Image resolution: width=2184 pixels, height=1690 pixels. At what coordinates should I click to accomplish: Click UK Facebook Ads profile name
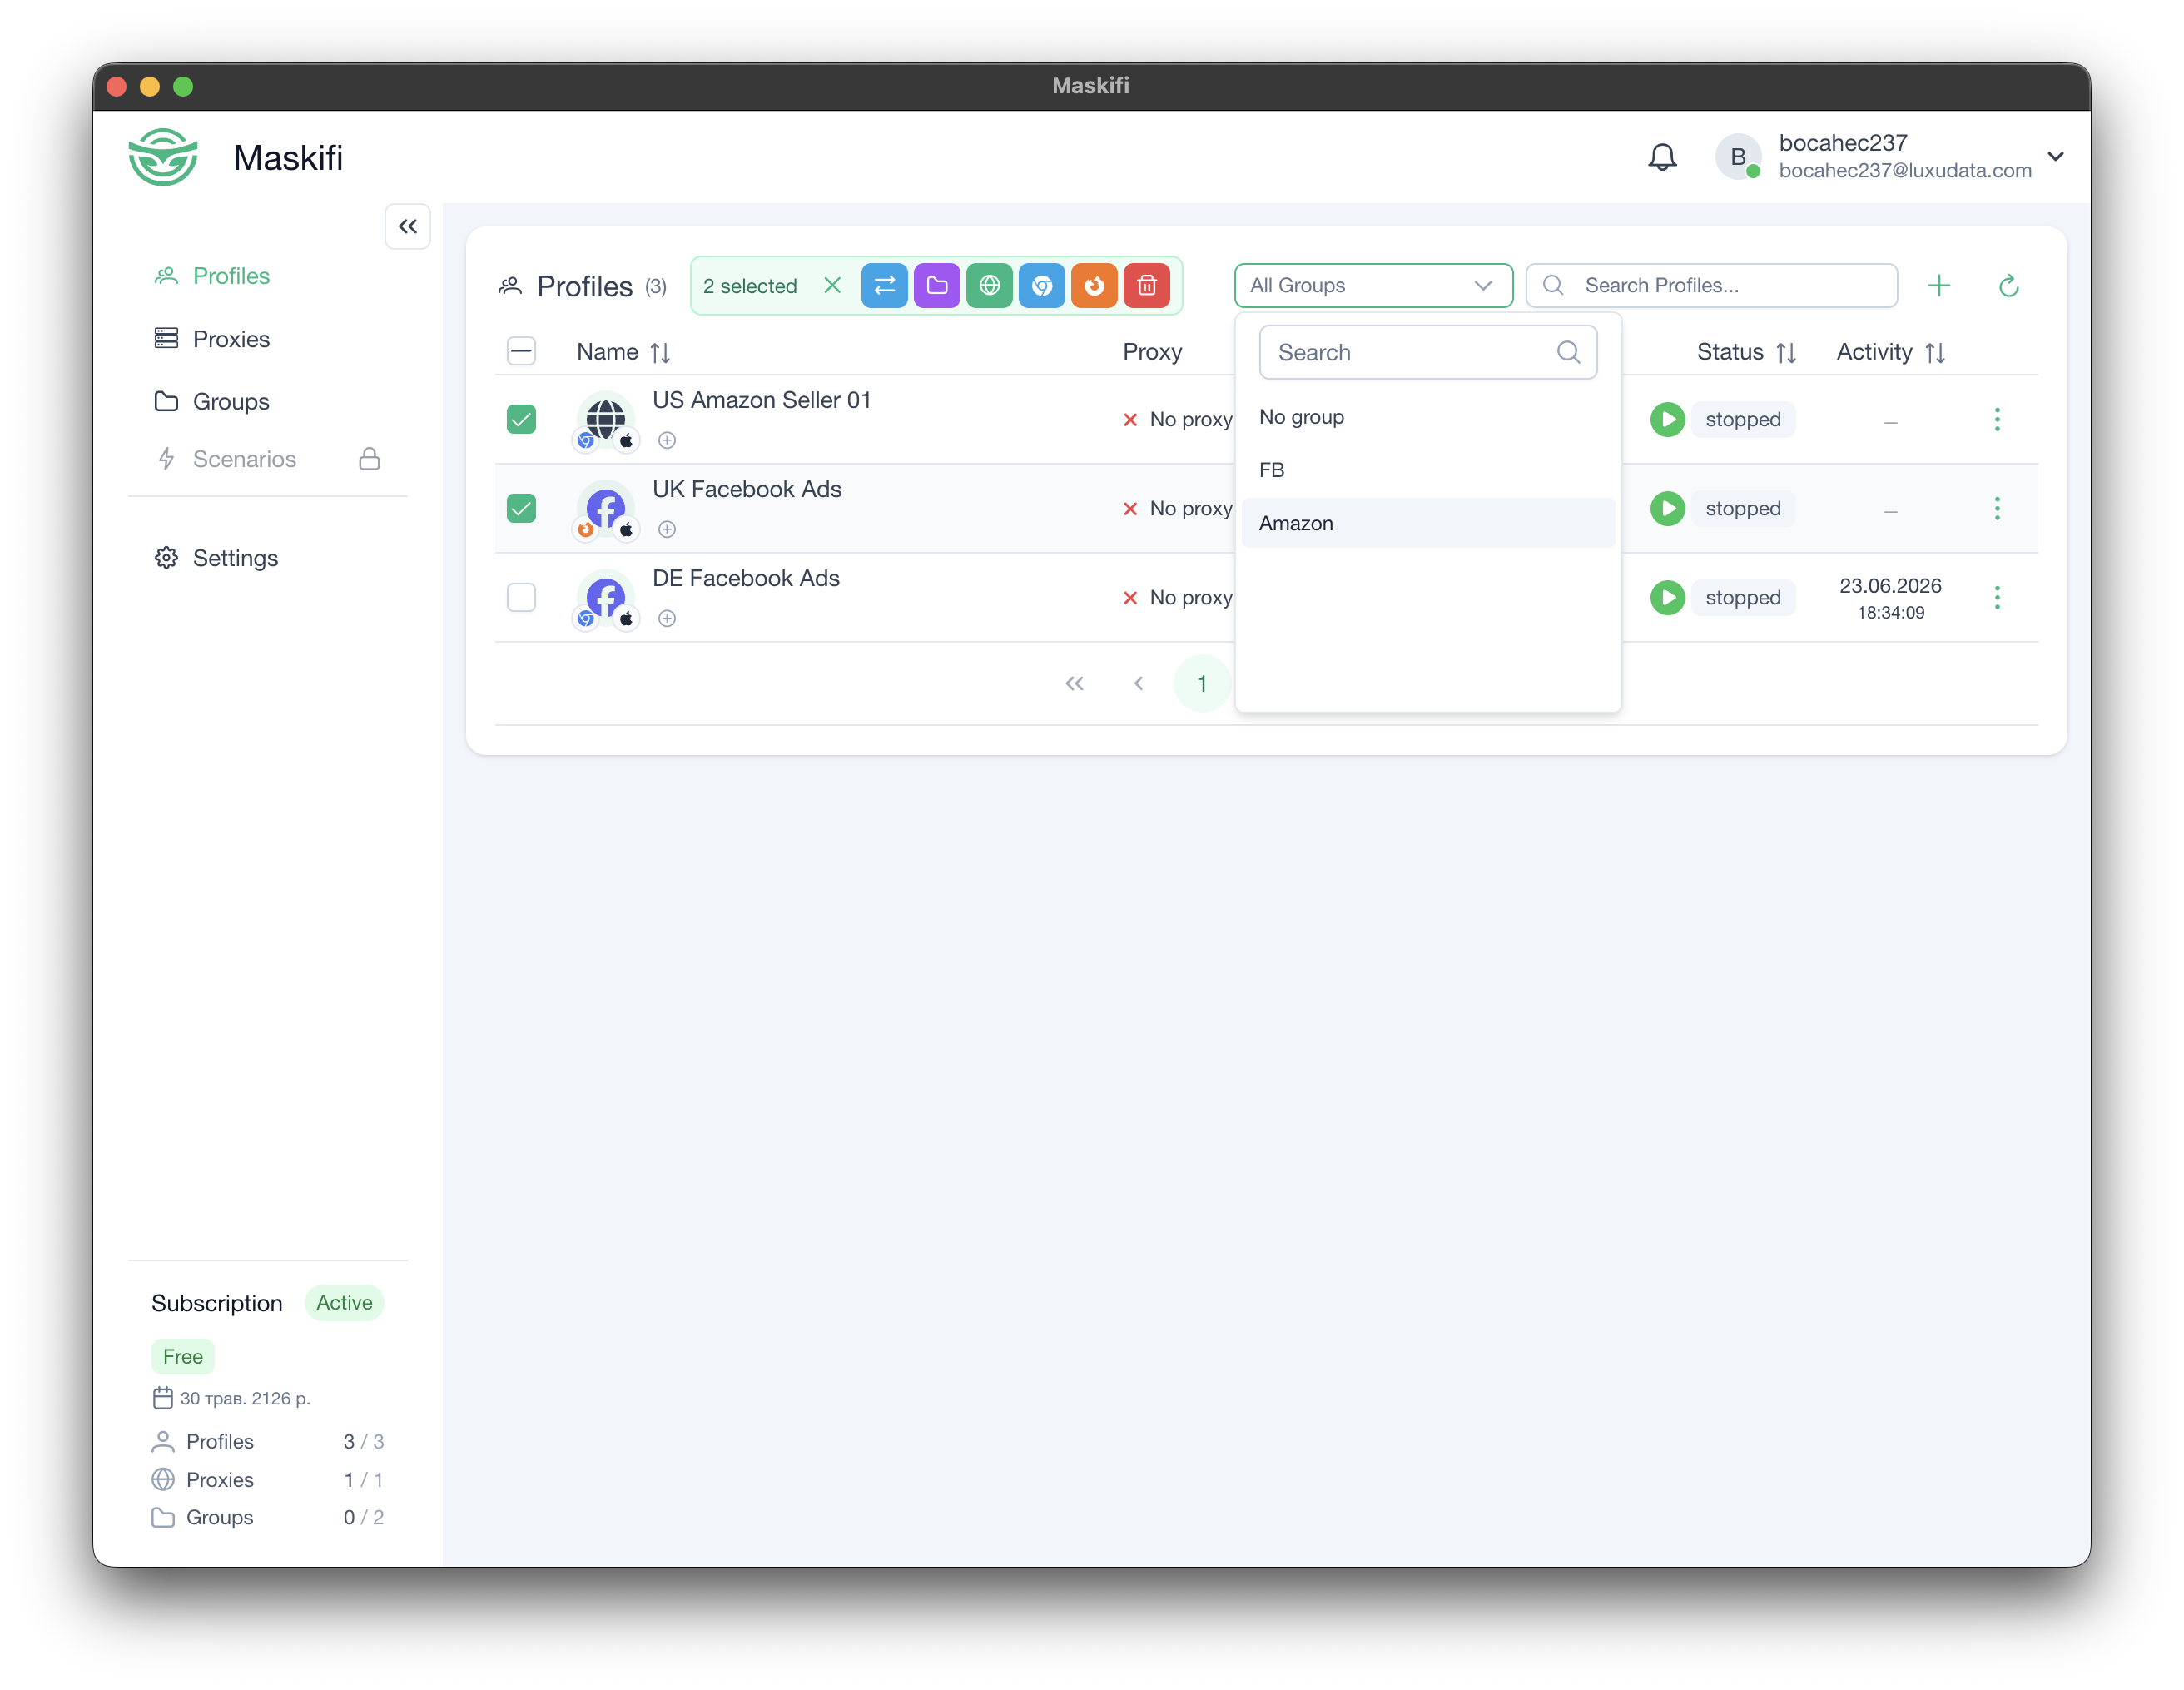(x=747, y=489)
